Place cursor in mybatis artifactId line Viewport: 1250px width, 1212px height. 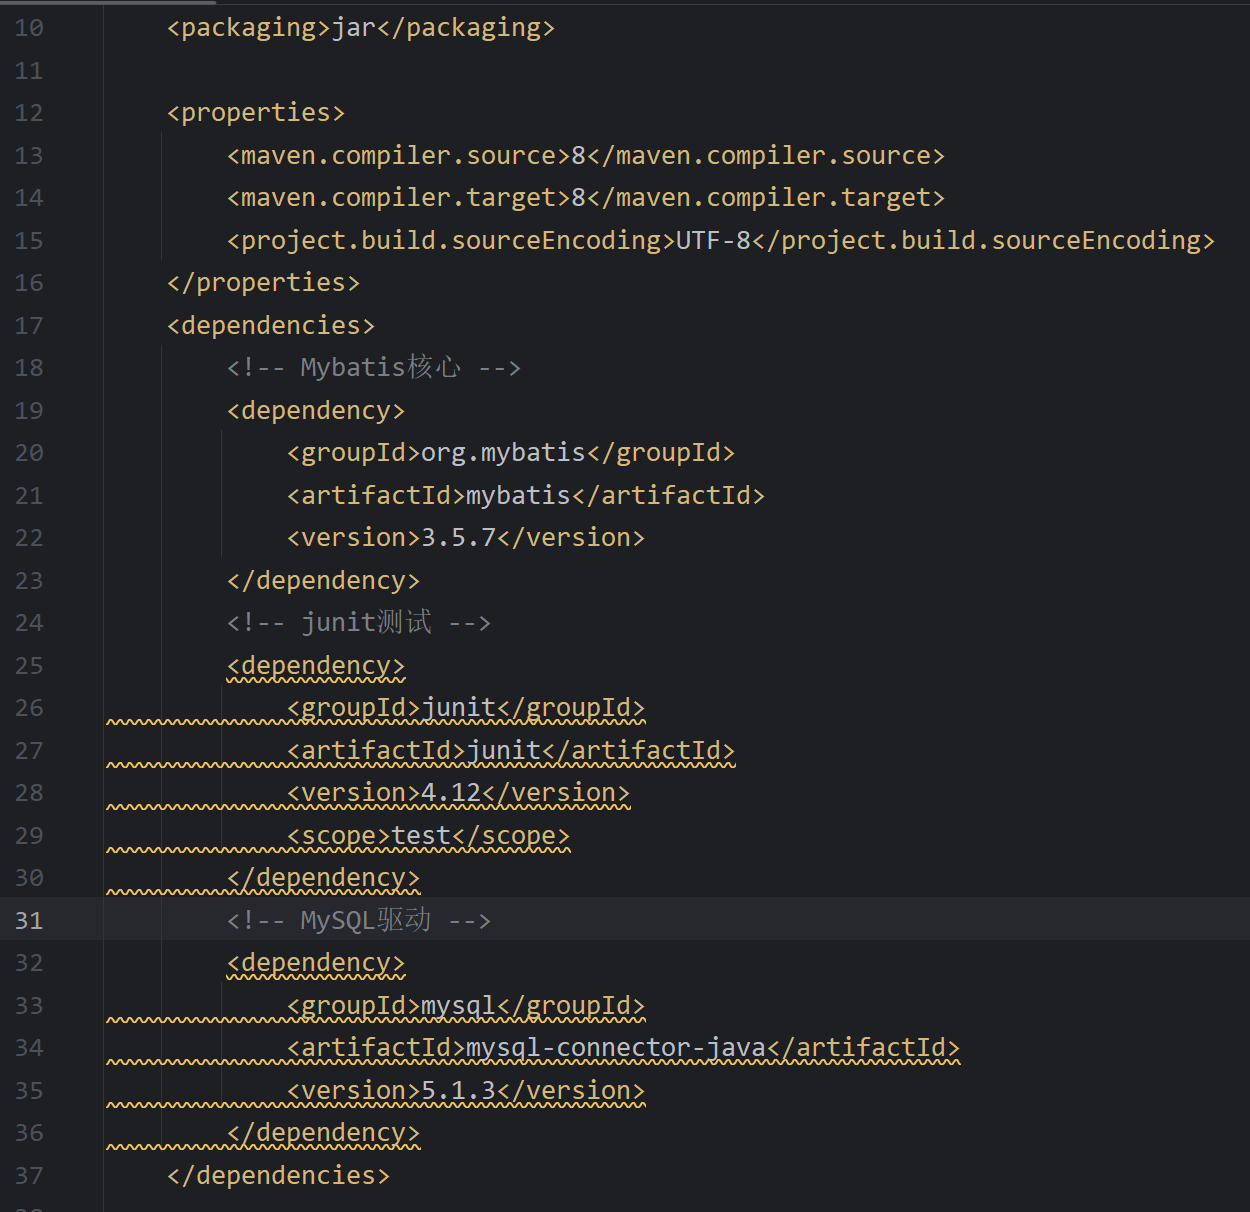525,496
